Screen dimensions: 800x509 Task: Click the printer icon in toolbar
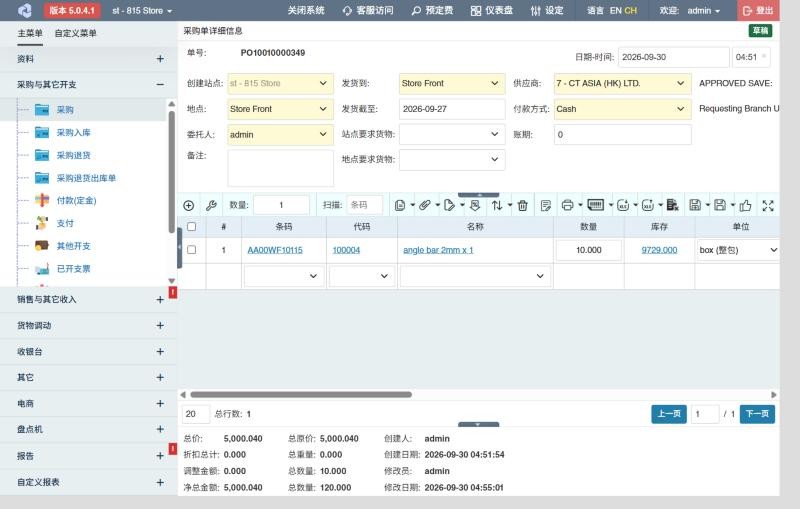click(567, 206)
